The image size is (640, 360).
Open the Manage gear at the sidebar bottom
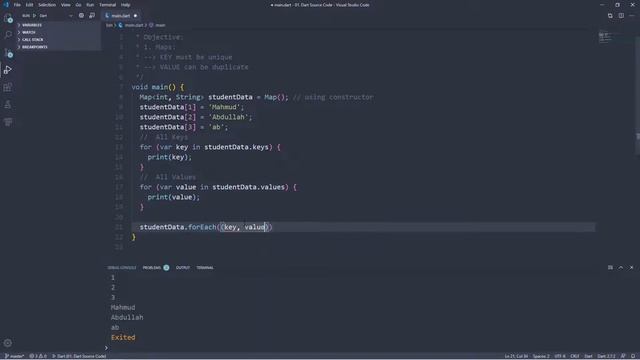tap(8, 343)
